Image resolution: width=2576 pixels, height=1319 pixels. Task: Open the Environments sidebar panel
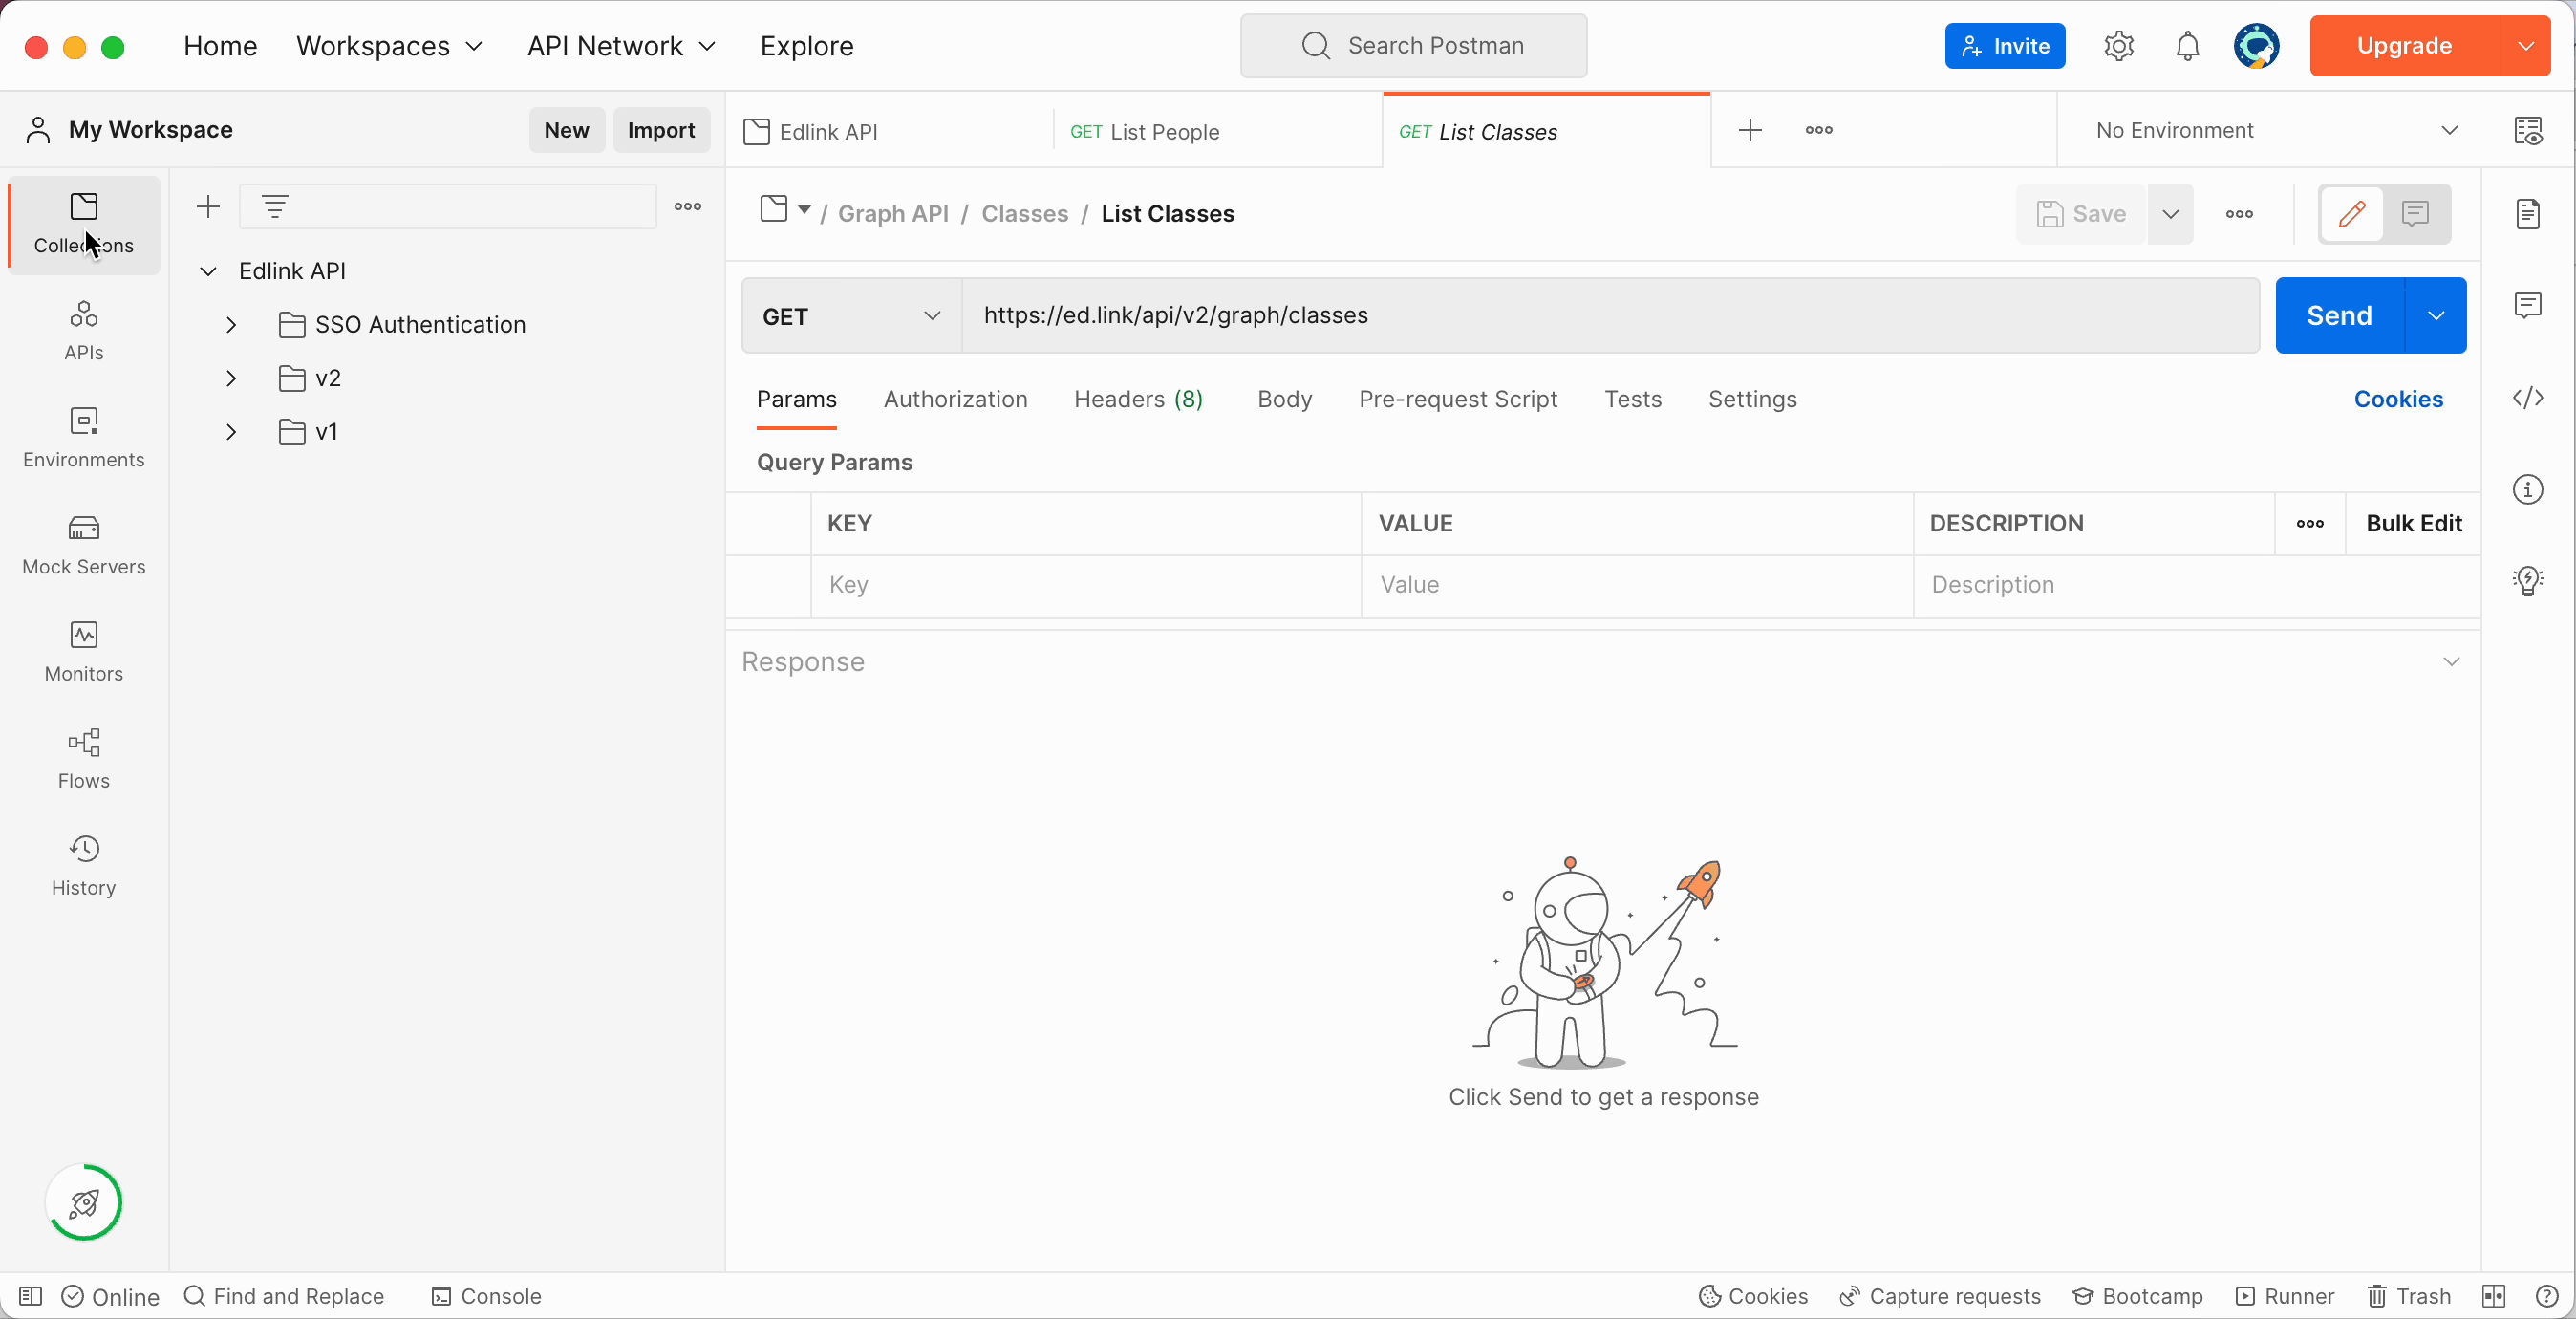(x=84, y=438)
